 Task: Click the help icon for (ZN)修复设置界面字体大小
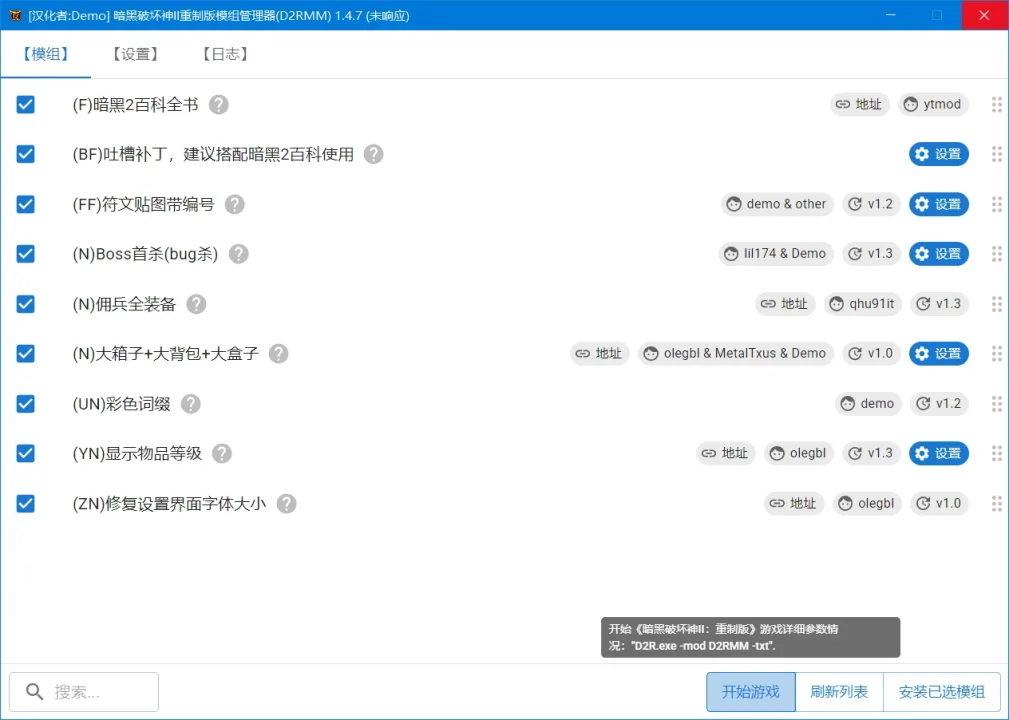pos(286,504)
